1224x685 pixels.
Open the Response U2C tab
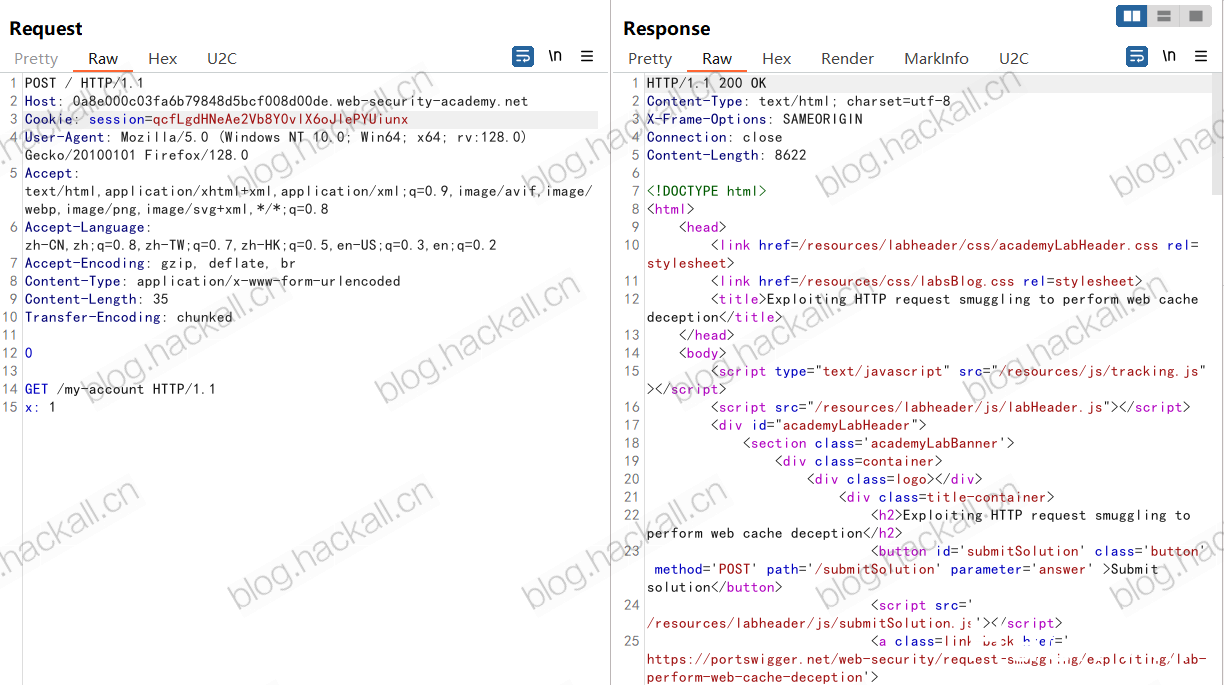[1014, 59]
